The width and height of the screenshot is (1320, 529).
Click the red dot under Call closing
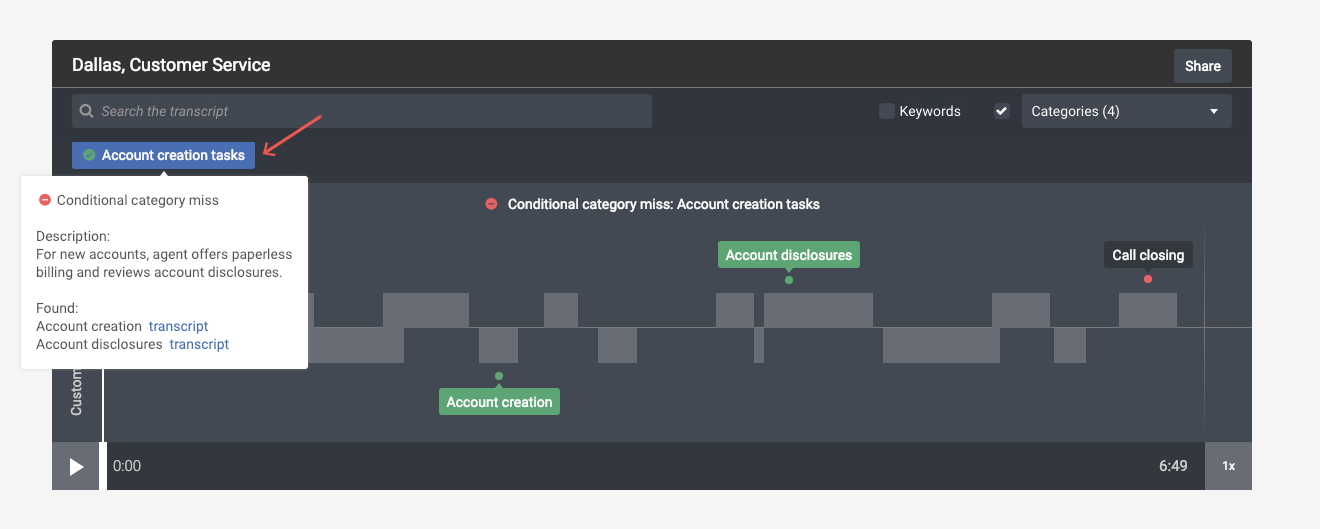1147,279
